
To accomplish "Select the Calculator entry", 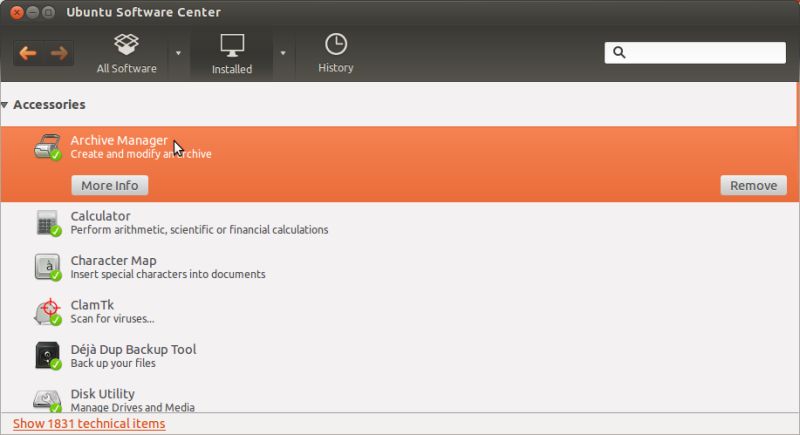I will tap(399, 223).
